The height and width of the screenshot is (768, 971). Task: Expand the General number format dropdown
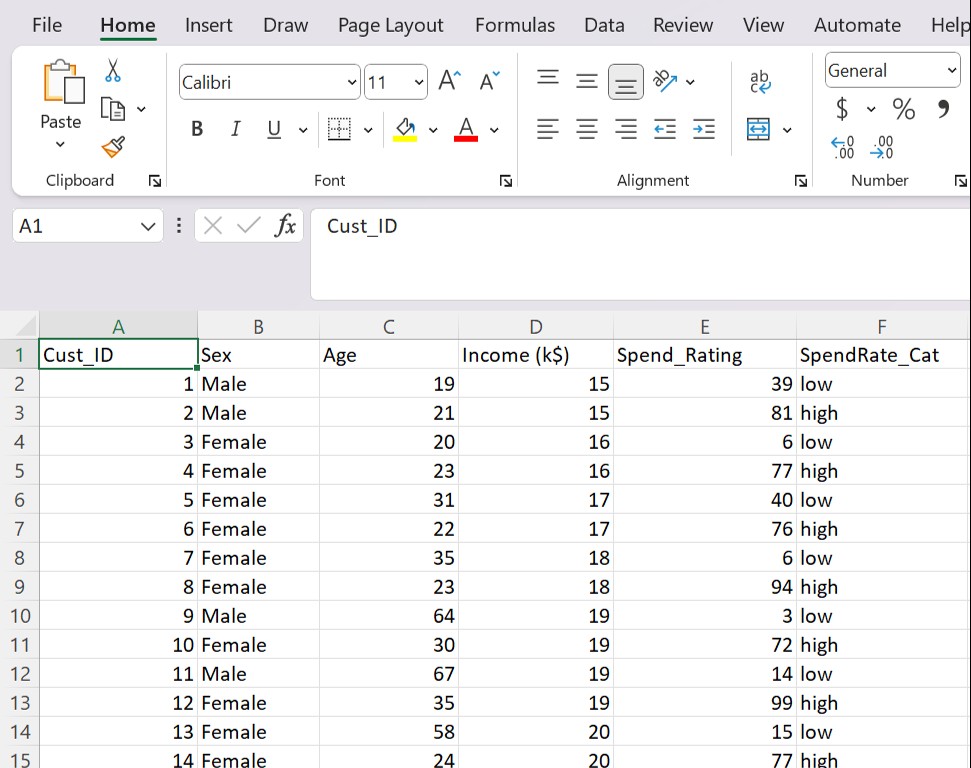[951, 71]
